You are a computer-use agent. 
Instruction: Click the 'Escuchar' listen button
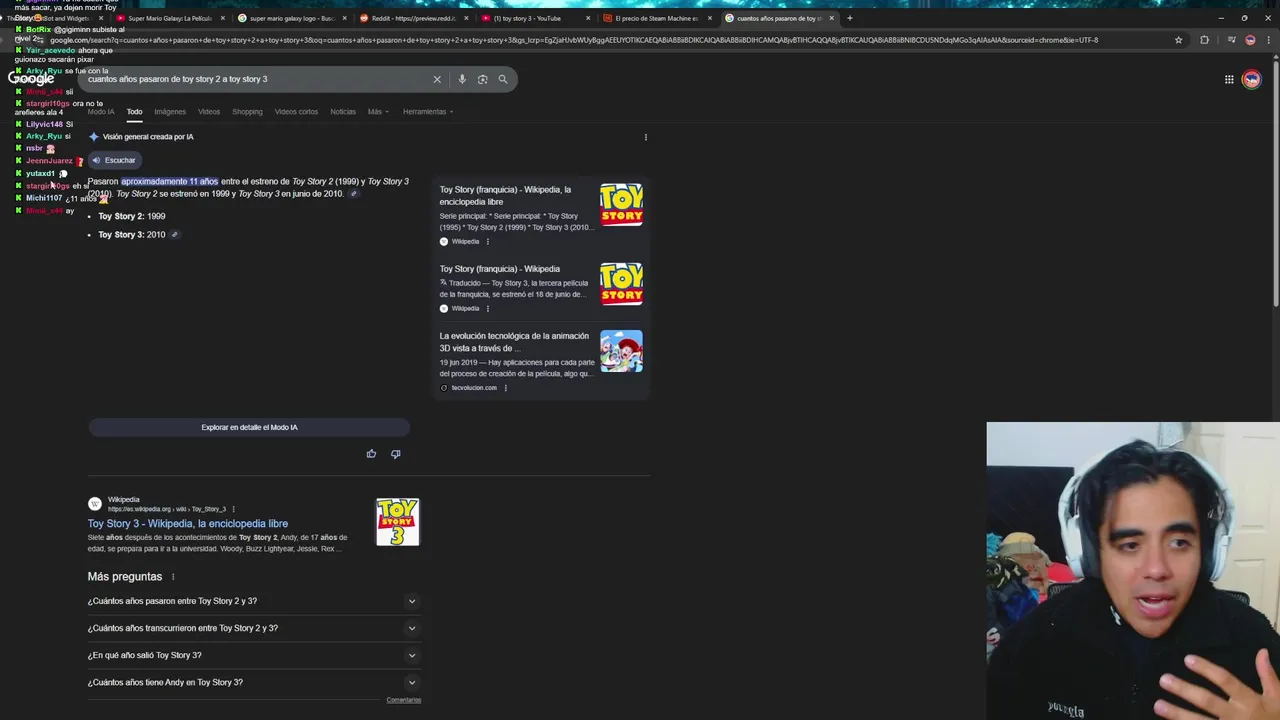113,160
